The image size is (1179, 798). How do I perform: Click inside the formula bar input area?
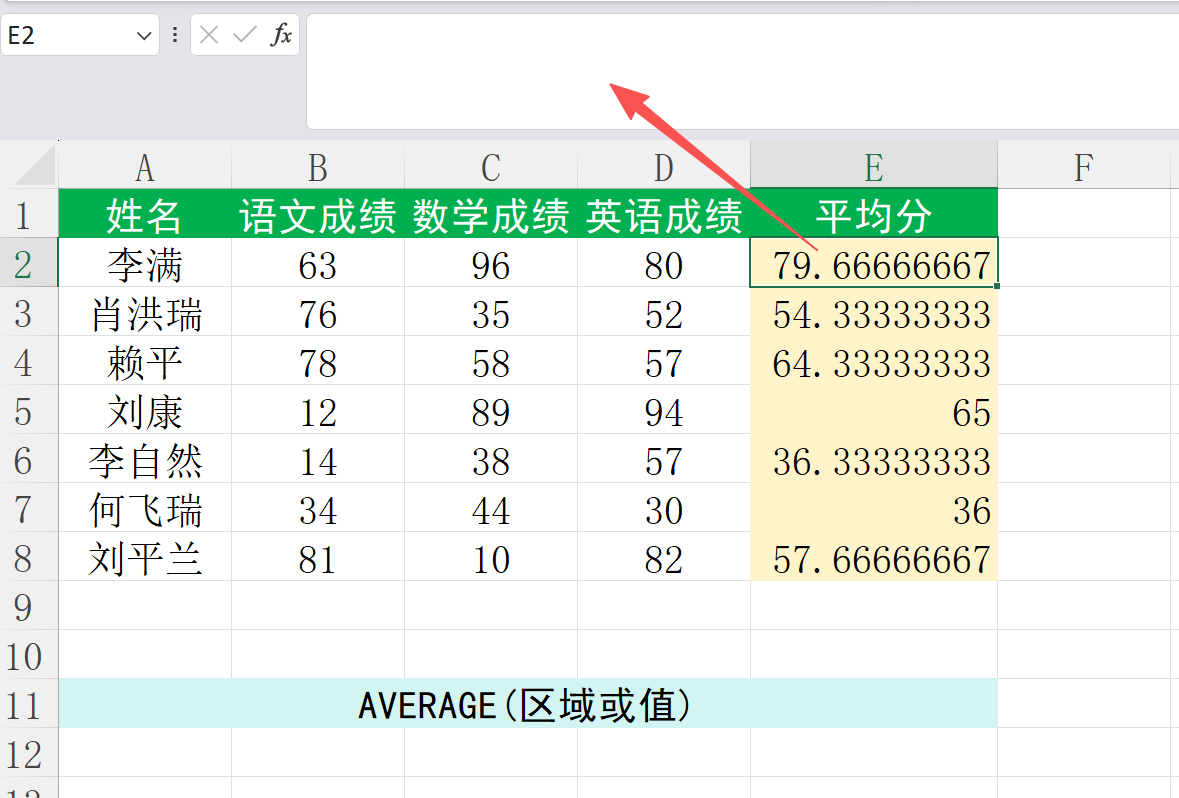(x=740, y=70)
